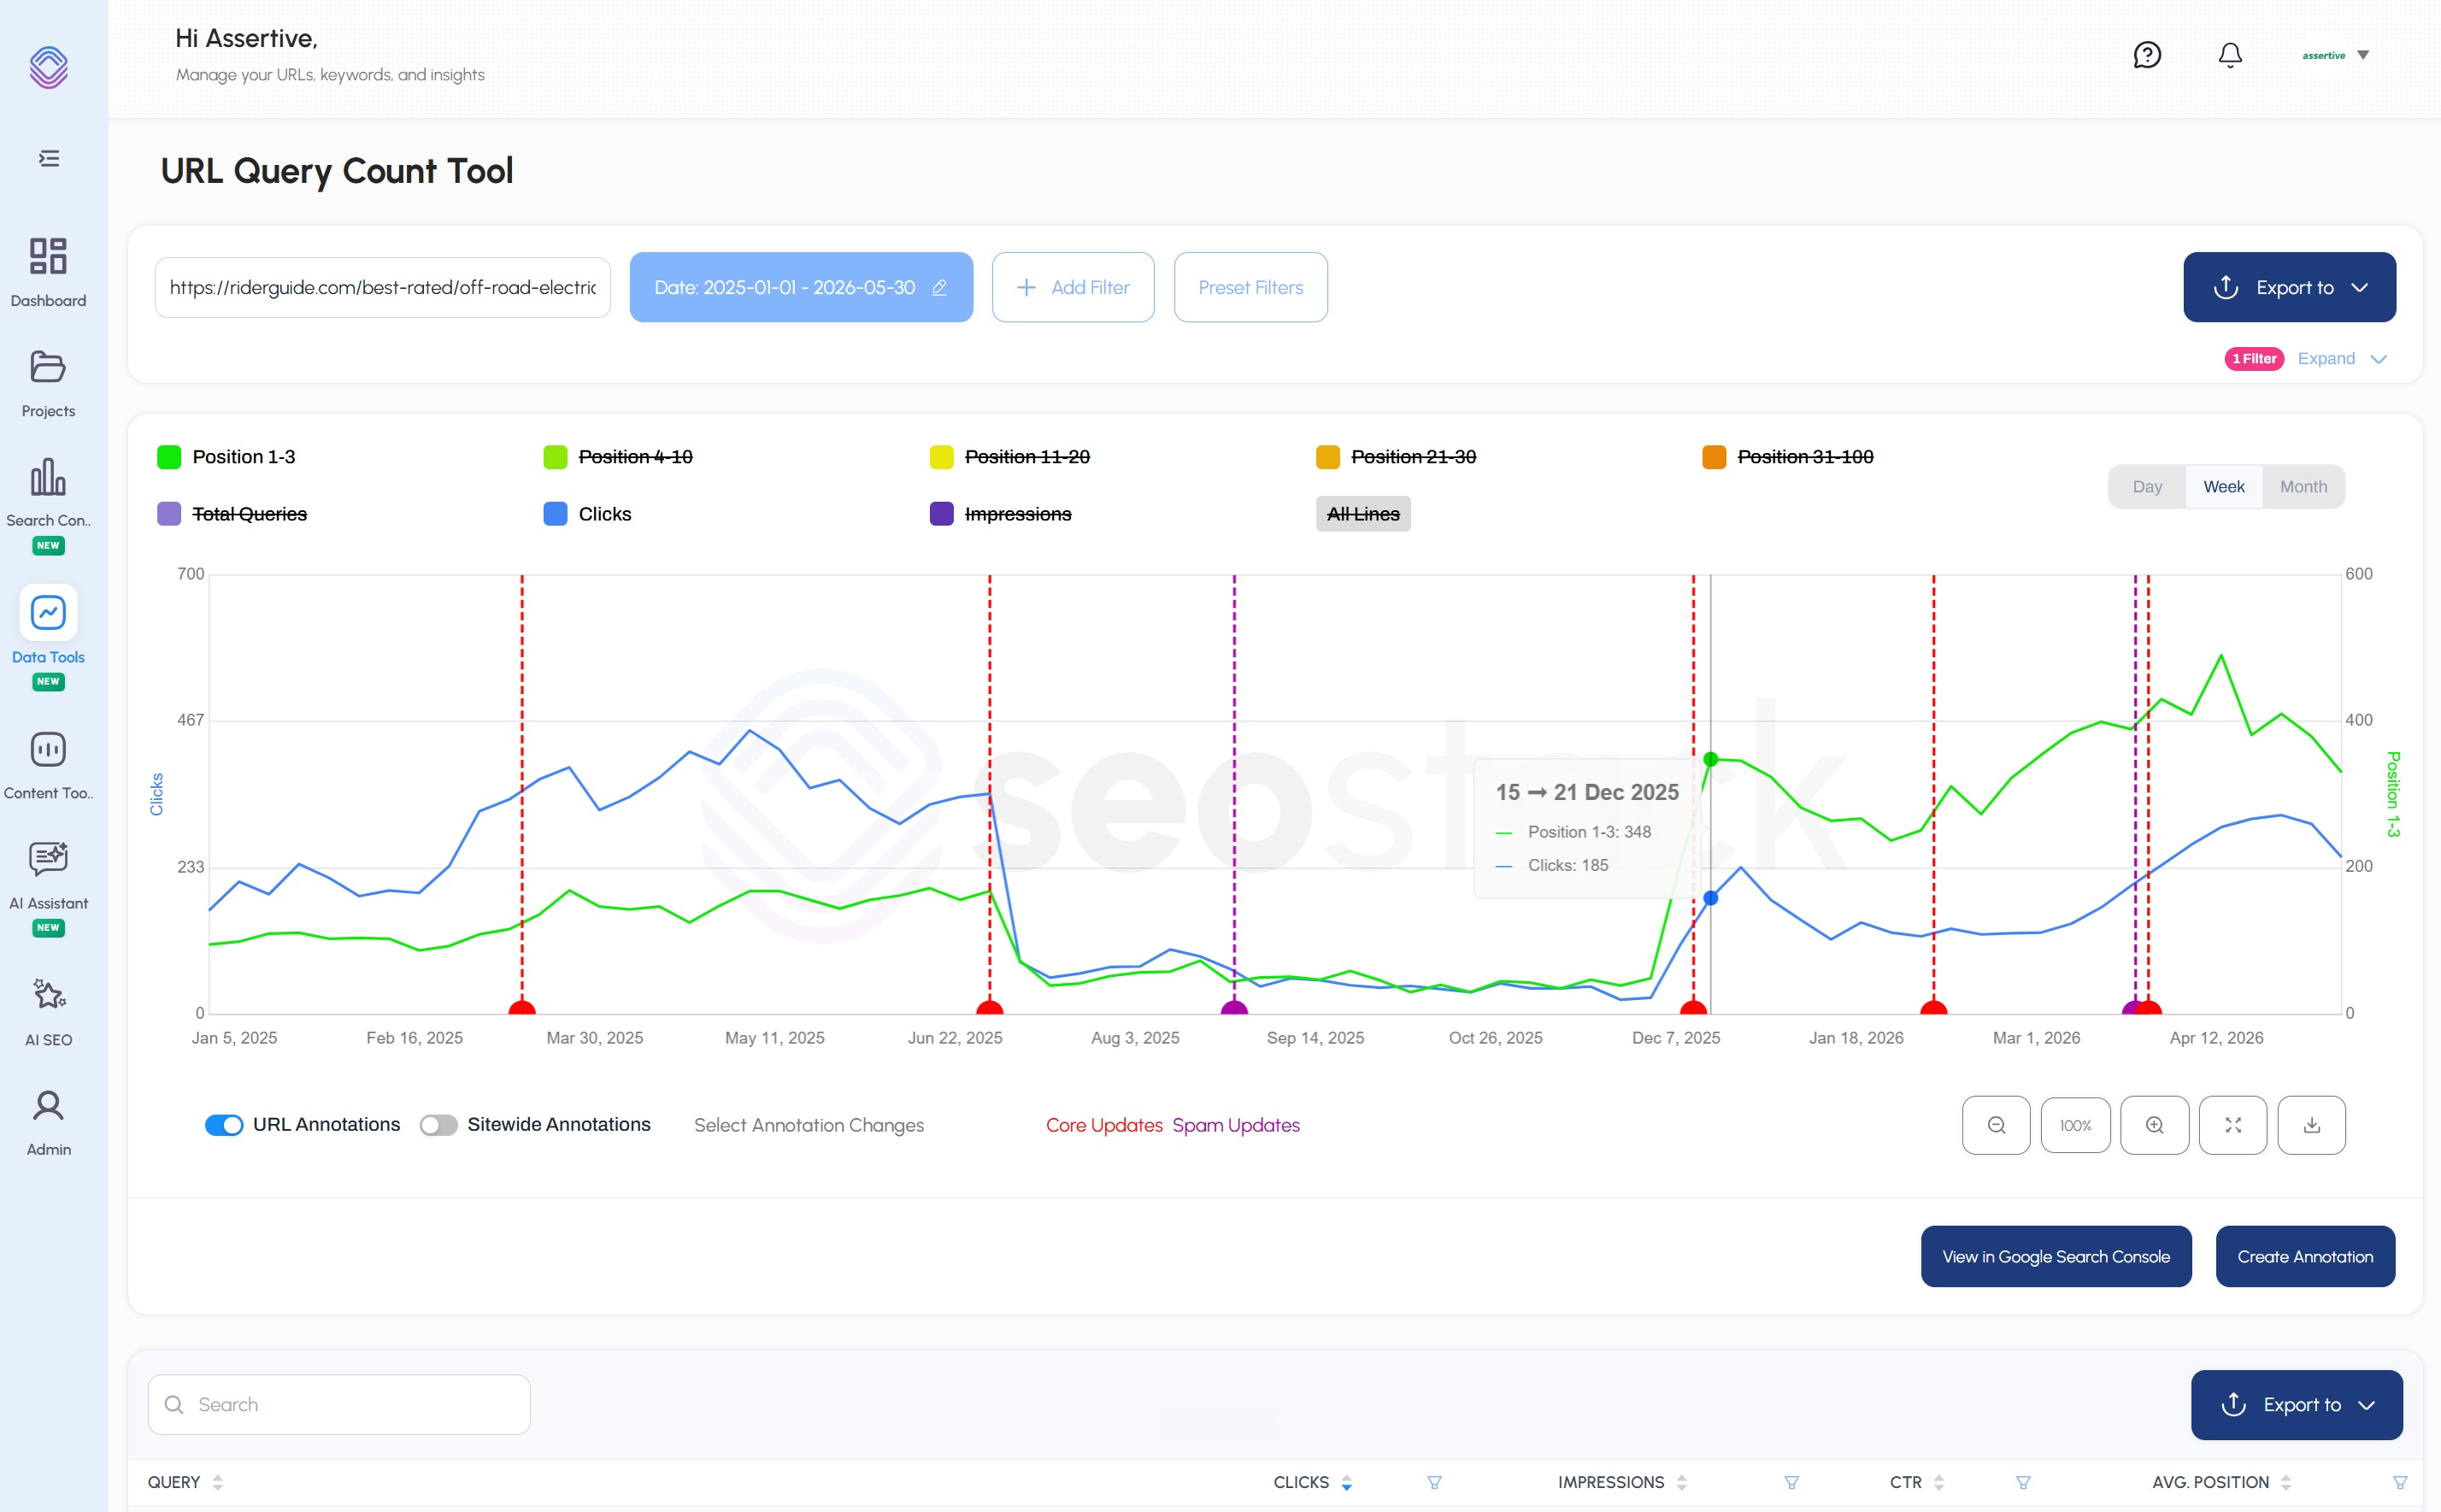The height and width of the screenshot is (1512, 2441).
Task: Open Select Annotation Changes dropdown
Action: pos(808,1125)
